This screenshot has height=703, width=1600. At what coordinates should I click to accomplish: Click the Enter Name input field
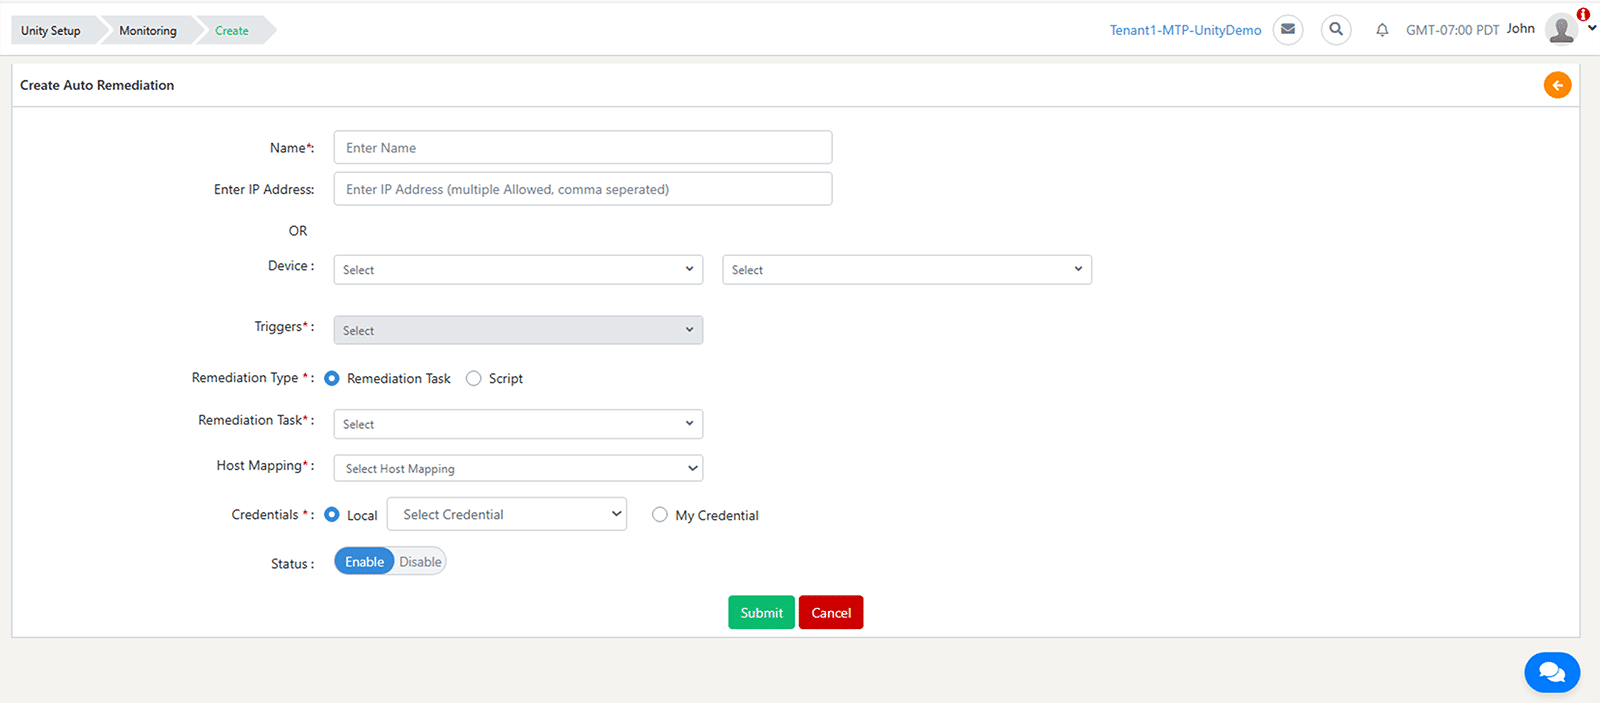tap(583, 148)
